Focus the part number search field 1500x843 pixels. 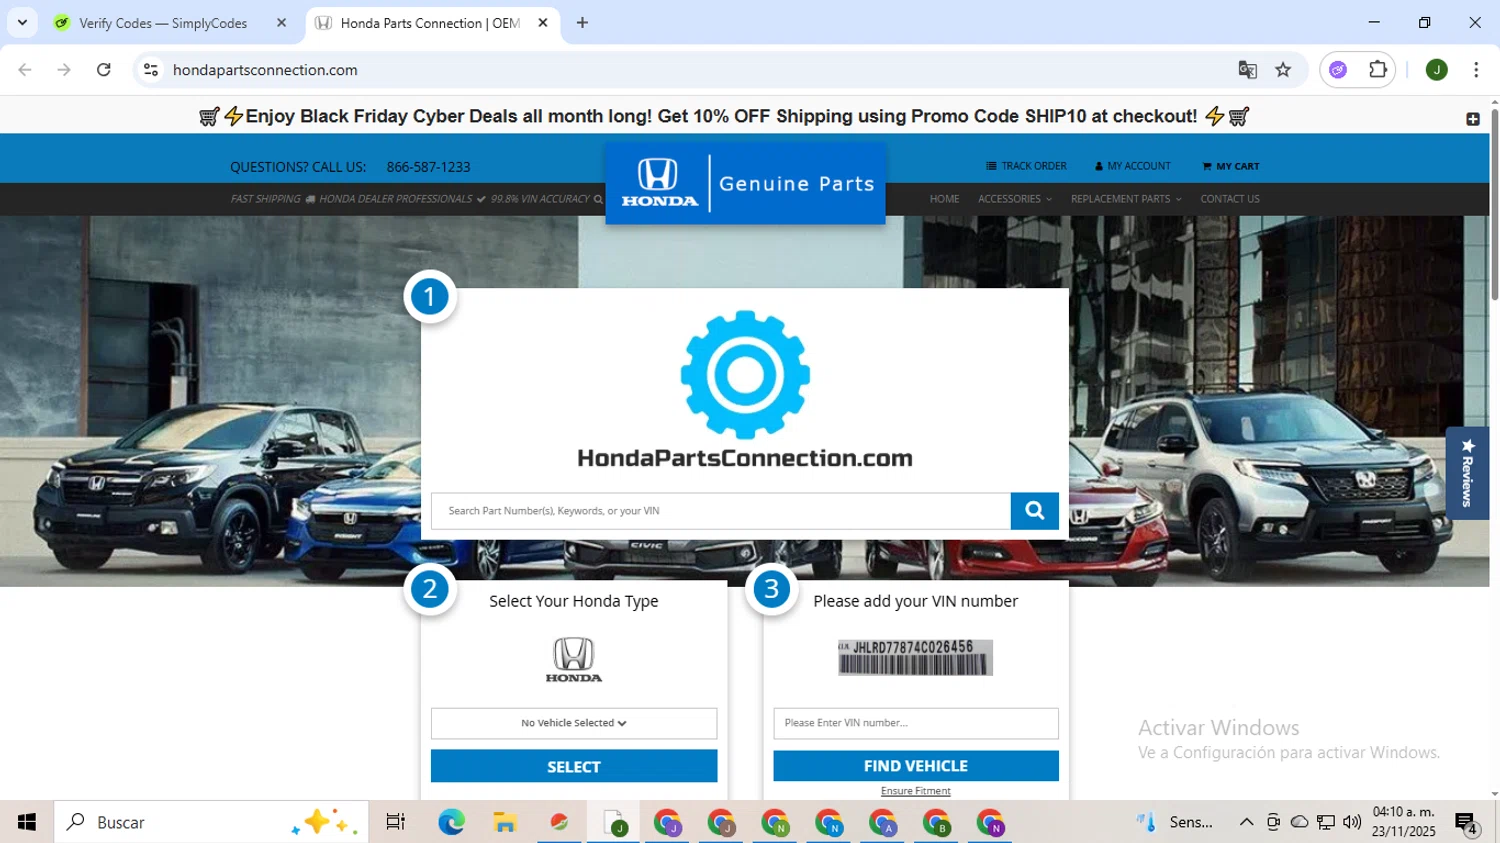pyautogui.click(x=721, y=511)
